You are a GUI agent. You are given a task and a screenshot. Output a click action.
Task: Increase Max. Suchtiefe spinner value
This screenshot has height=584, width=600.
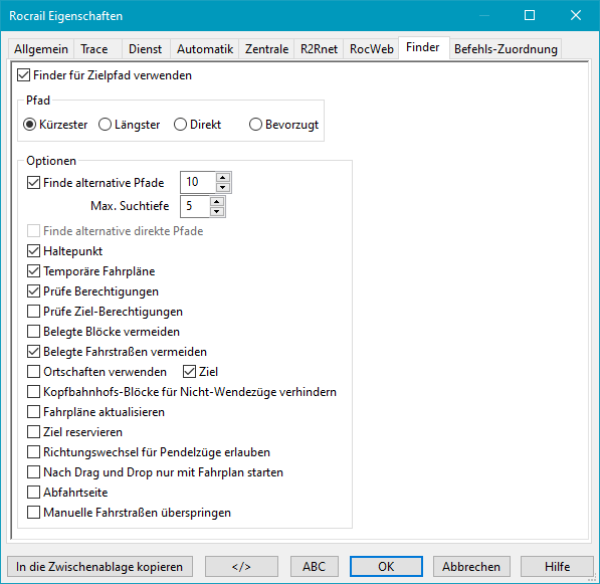tap(217, 201)
